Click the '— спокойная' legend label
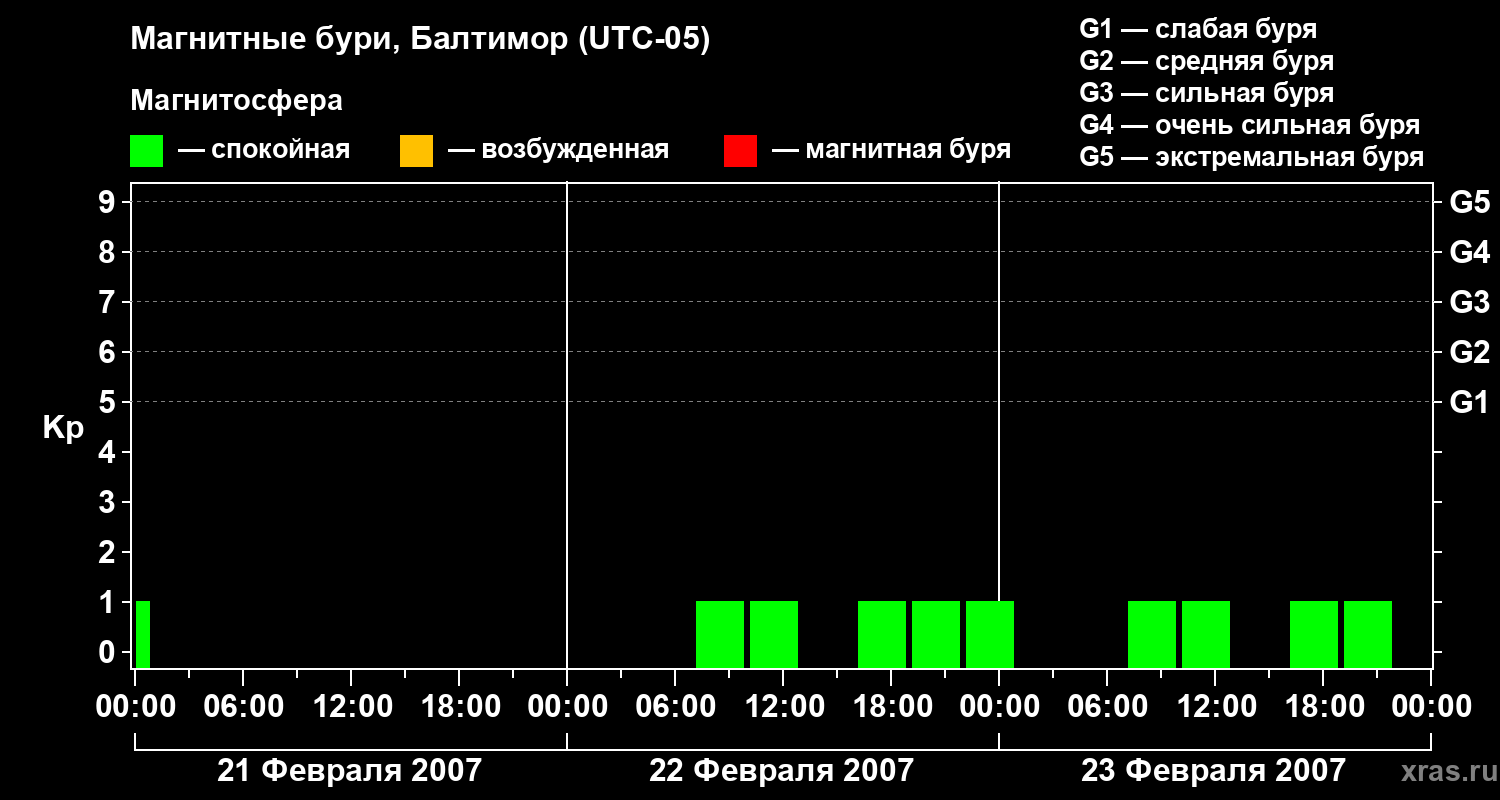 tap(264, 150)
